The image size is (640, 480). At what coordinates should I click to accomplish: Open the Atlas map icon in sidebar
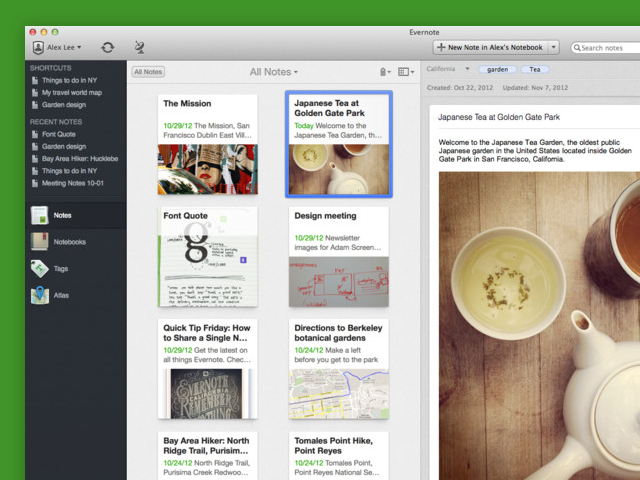coord(40,295)
